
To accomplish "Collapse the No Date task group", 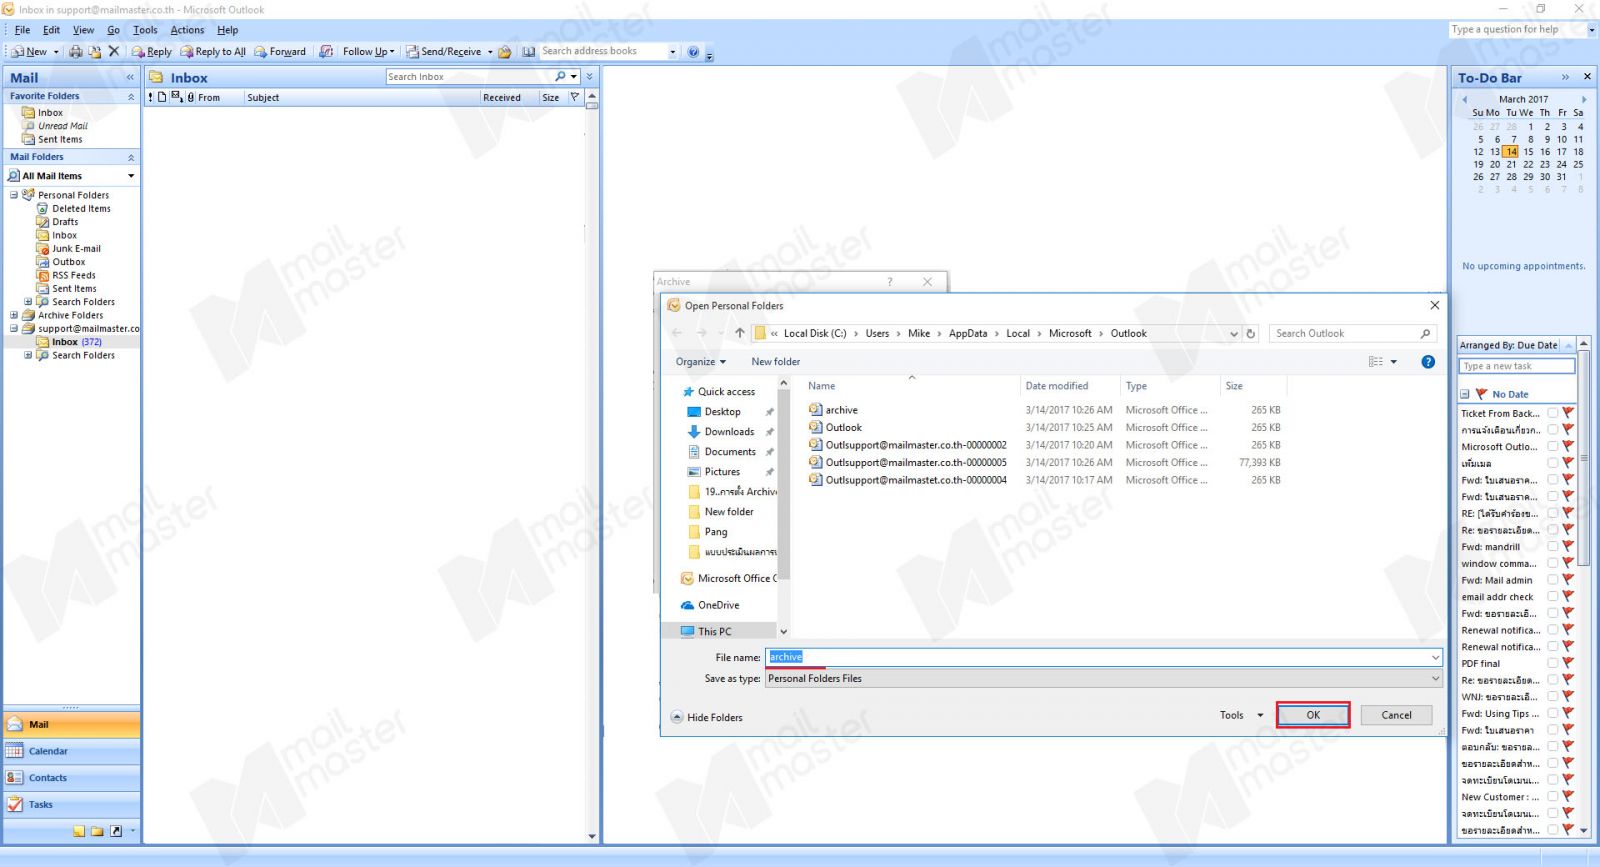I will tap(1465, 394).
